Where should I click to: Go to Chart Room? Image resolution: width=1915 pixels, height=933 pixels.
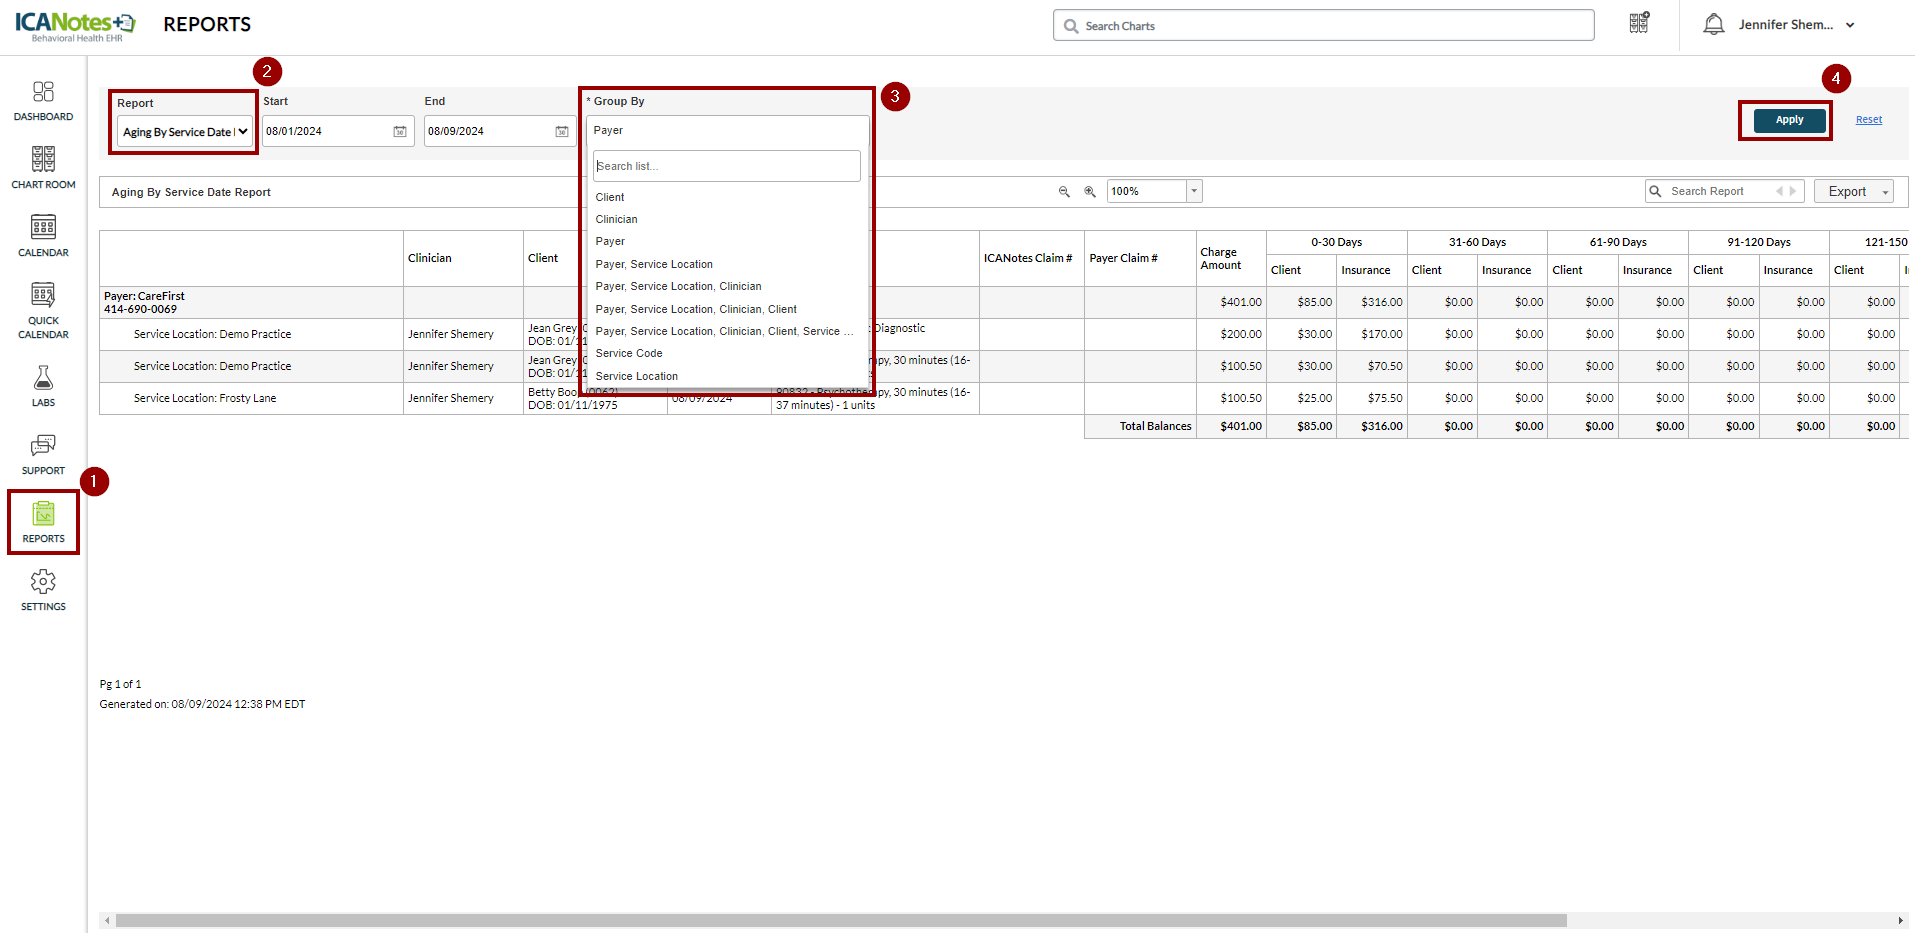(43, 168)
